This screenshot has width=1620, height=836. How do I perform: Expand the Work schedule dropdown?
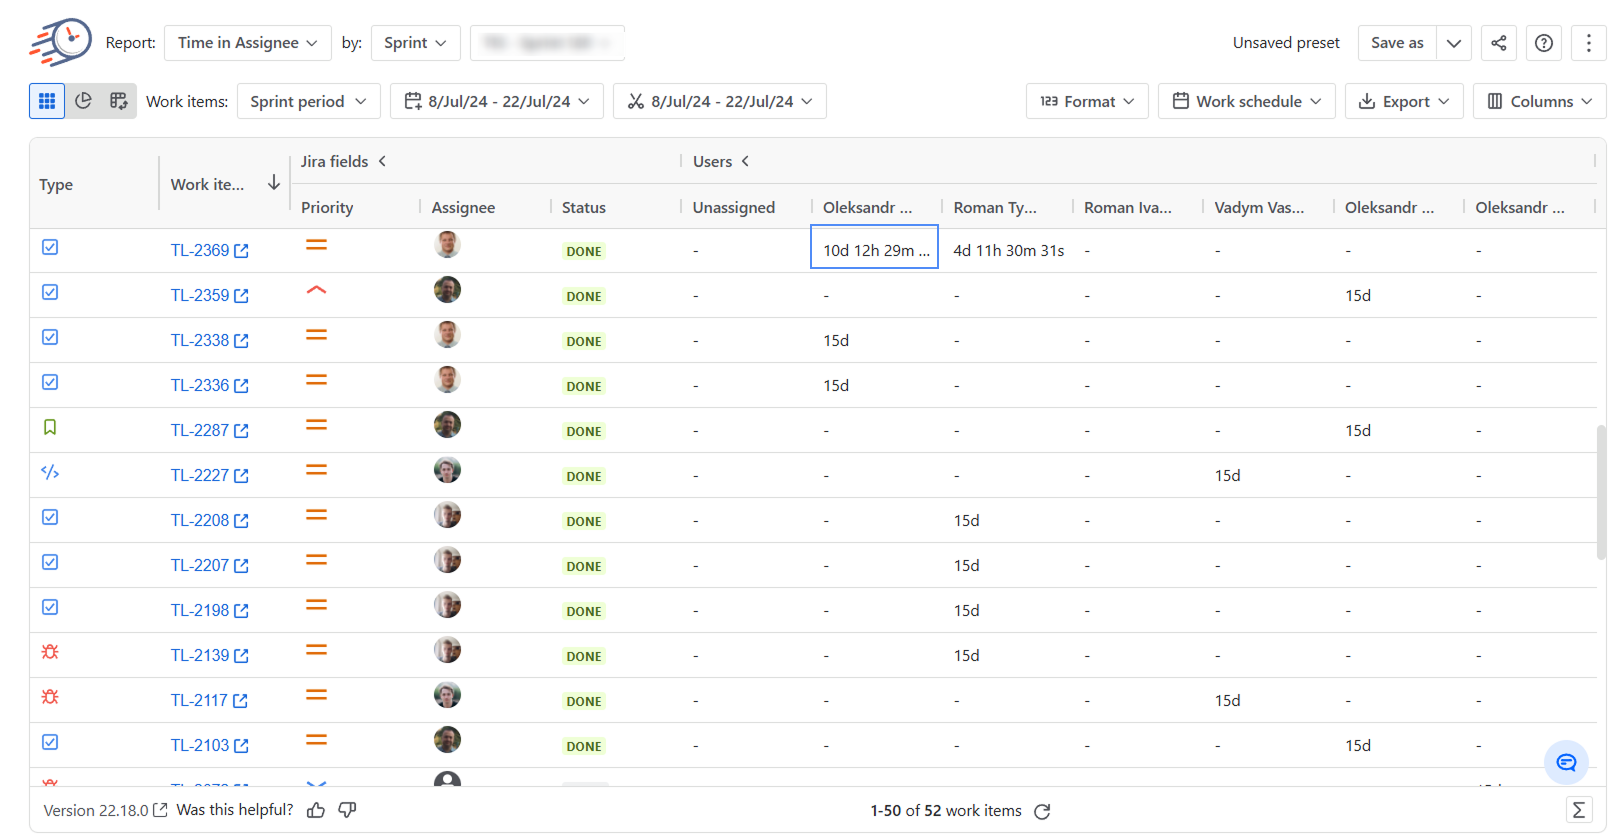point(1247,101)
